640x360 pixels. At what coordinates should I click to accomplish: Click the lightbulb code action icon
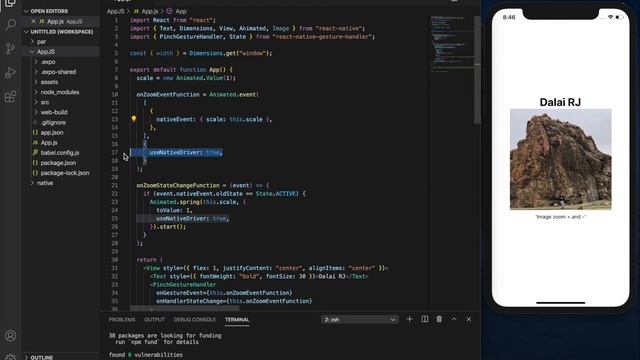click(x=133, y=119)
